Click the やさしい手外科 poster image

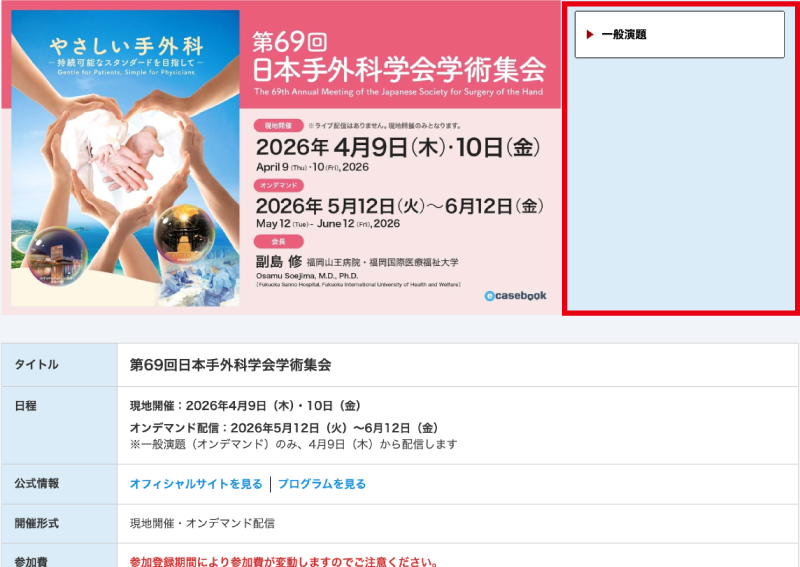[126, 158]
